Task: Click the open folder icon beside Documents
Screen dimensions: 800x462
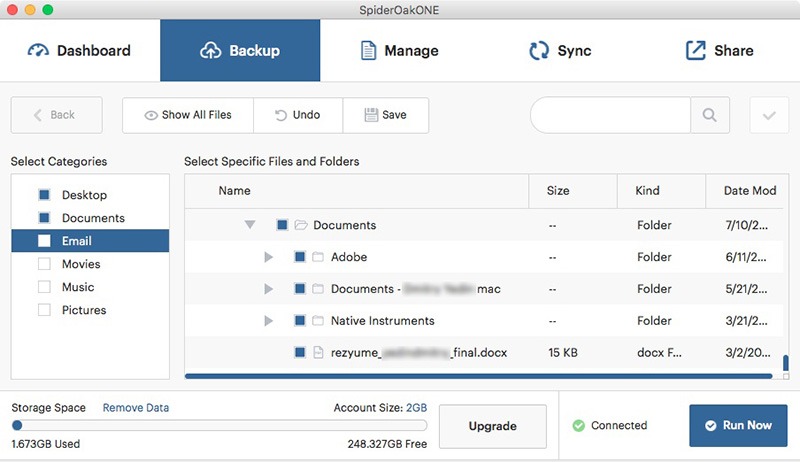Action: point(301,225)
